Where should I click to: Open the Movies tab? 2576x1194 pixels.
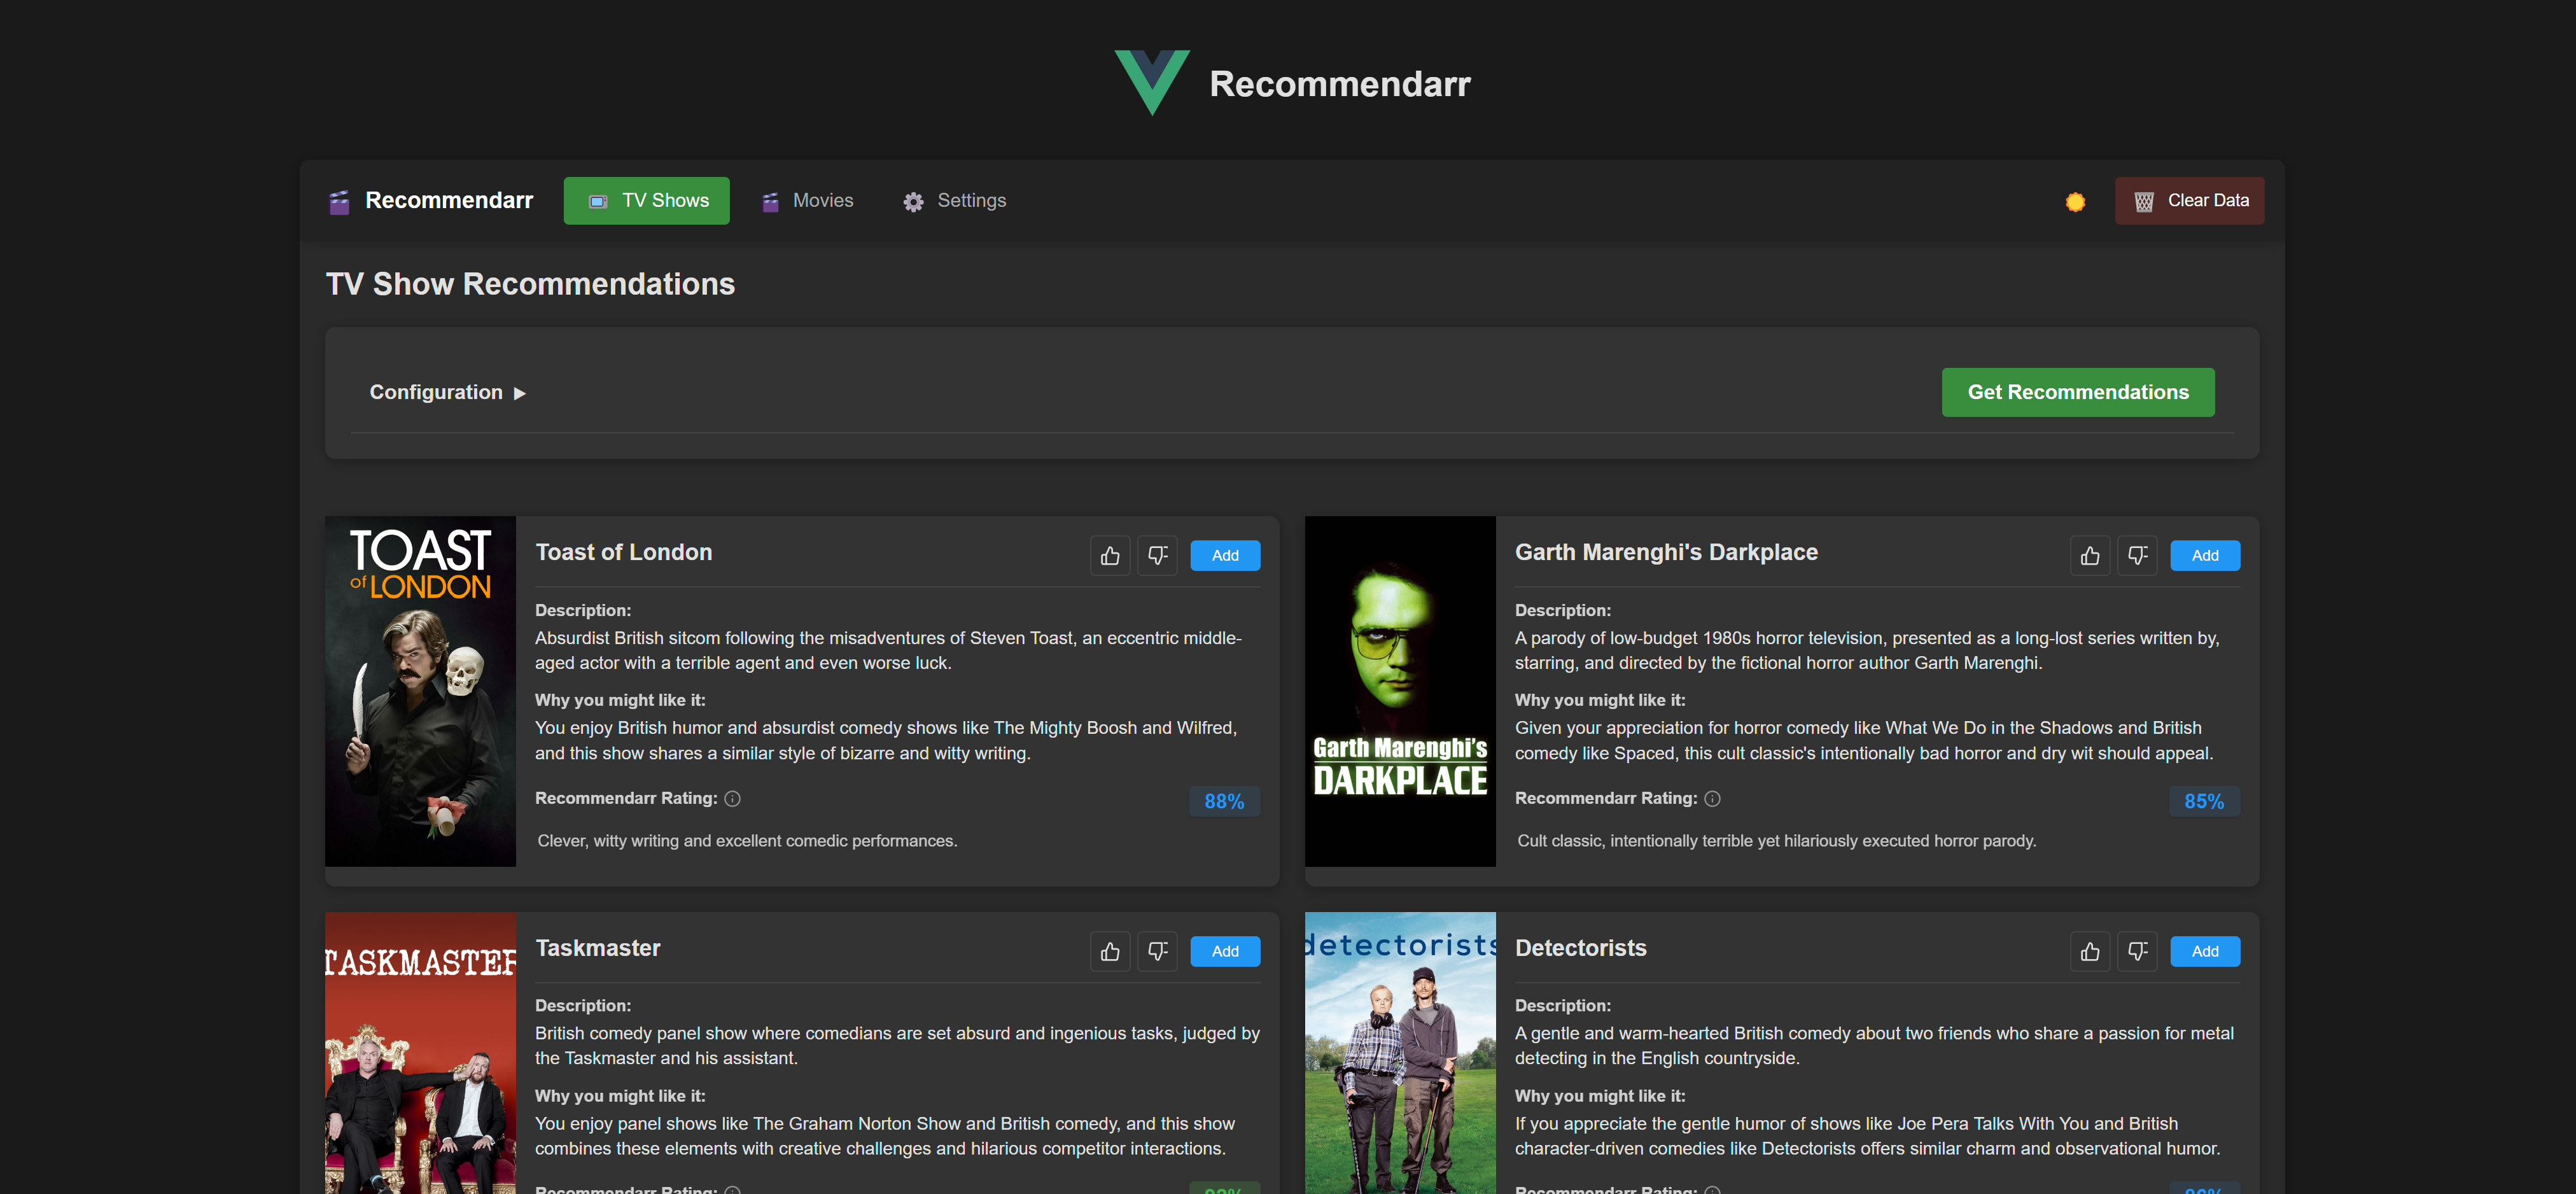807,201
